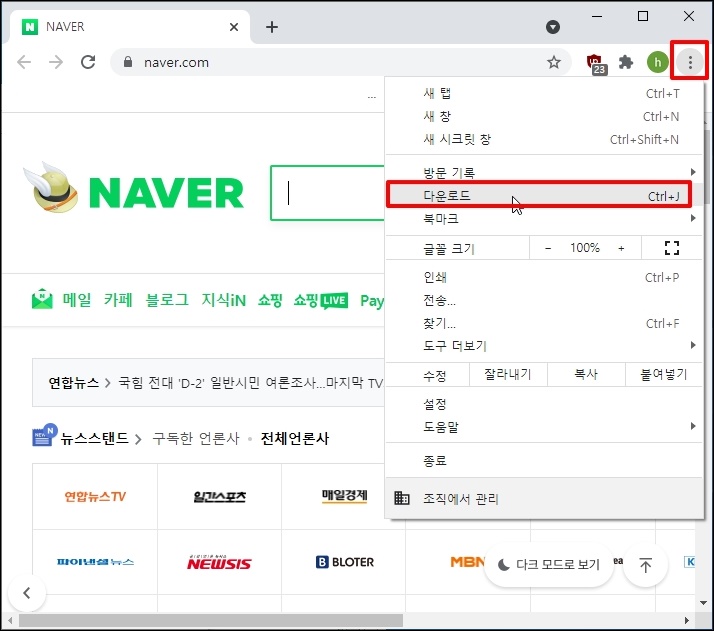Open the Extensions puzzle icon
This screenshot has height=631, width=714.
pos(626,62)
